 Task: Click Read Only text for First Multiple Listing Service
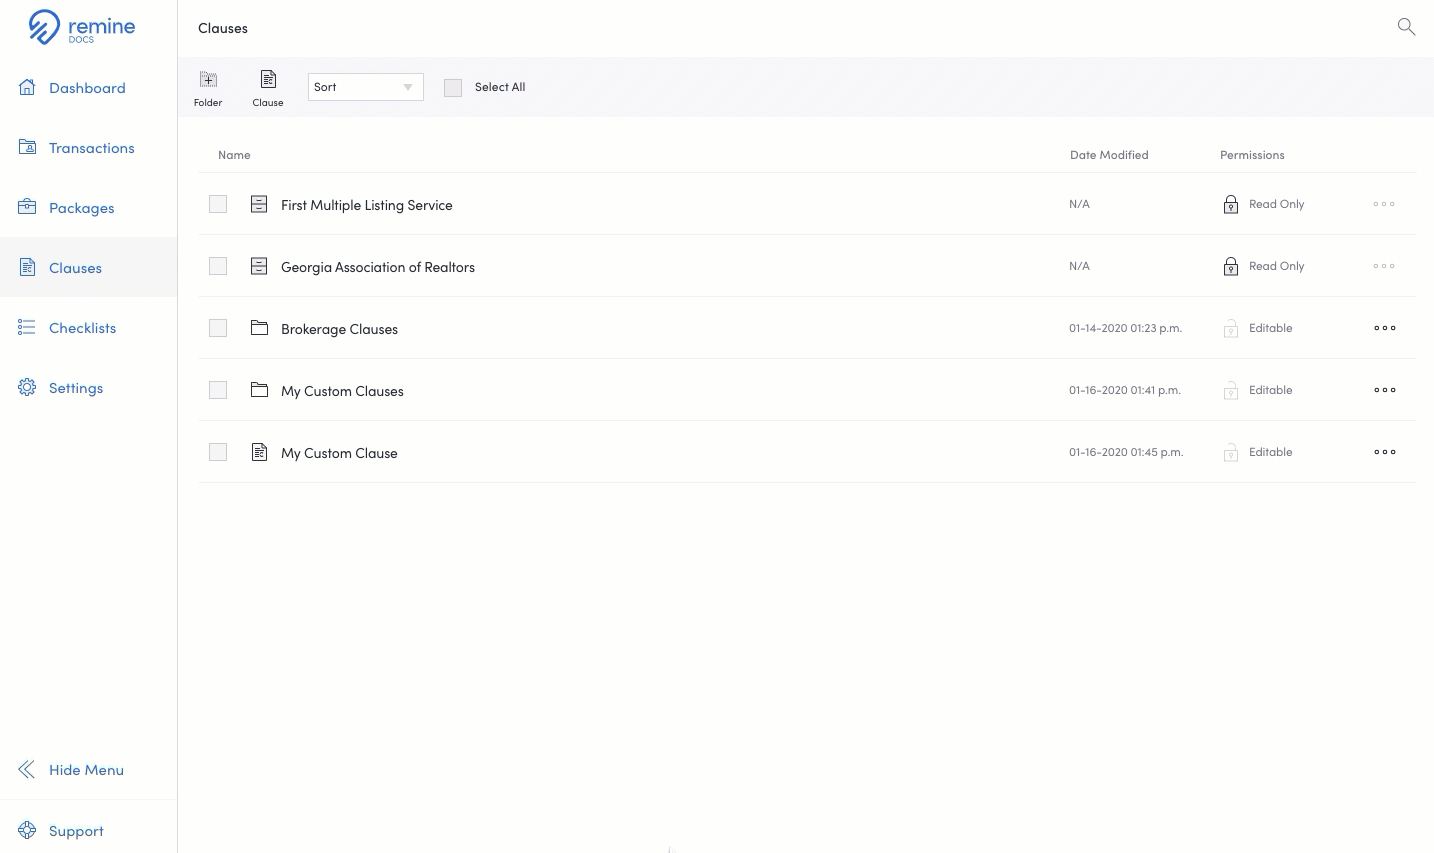pos(1276,204)
